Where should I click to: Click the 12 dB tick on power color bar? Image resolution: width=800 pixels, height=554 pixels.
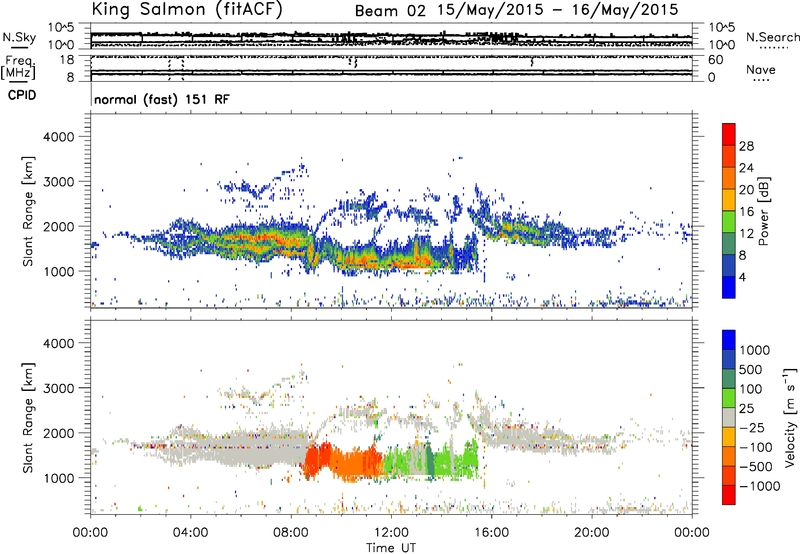[746, 234]
